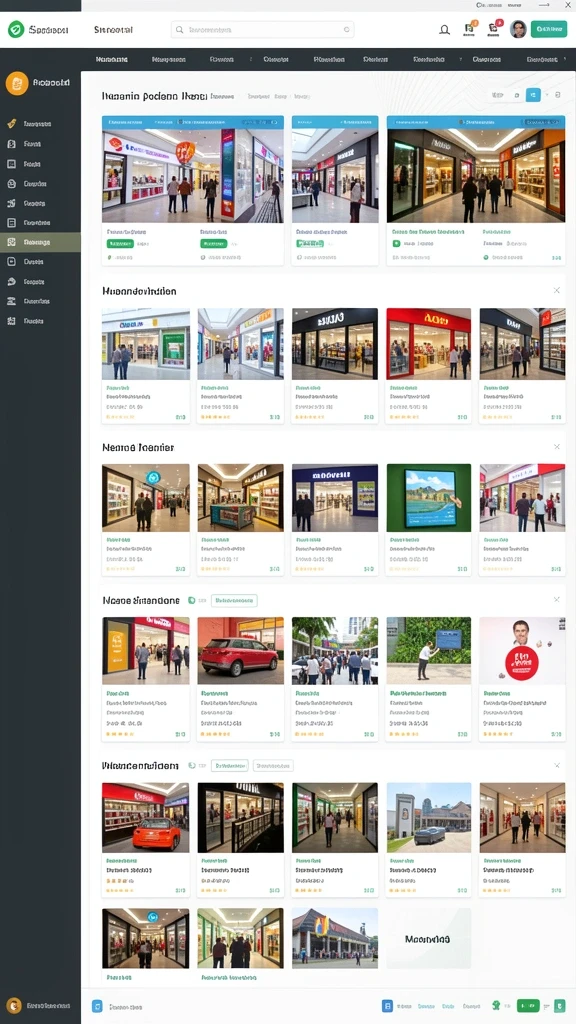Select the highlighted sidebar menu item
The width and height of the screenshot is (576, 1024).
(40, 242)
